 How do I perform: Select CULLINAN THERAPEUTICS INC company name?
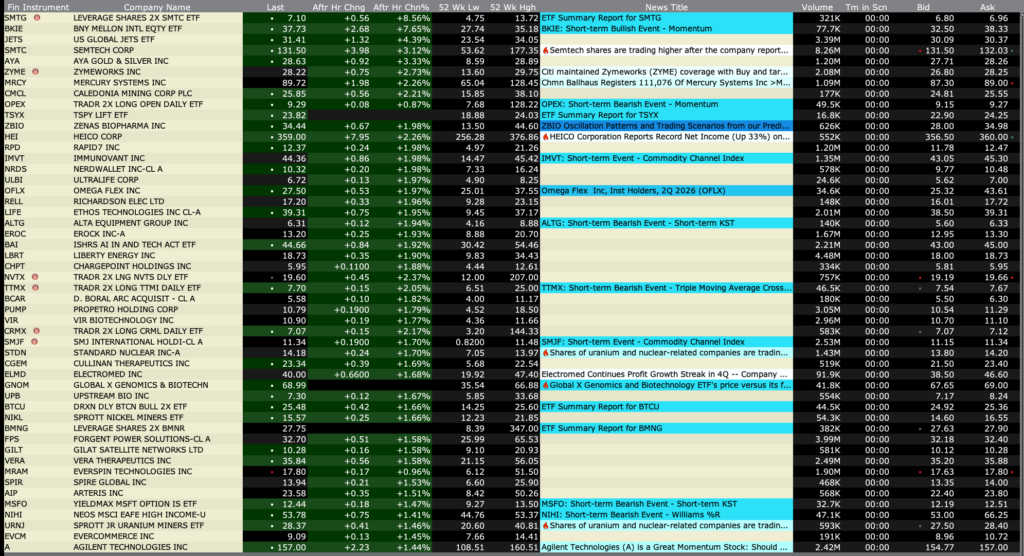tap(131, 363)
